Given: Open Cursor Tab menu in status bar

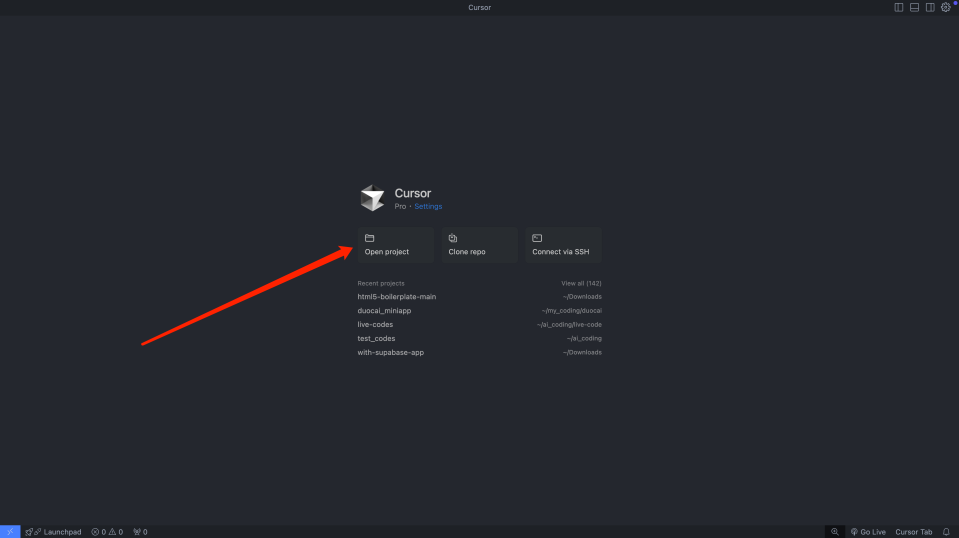Looking at the screenshot, I should pos(913,531).
